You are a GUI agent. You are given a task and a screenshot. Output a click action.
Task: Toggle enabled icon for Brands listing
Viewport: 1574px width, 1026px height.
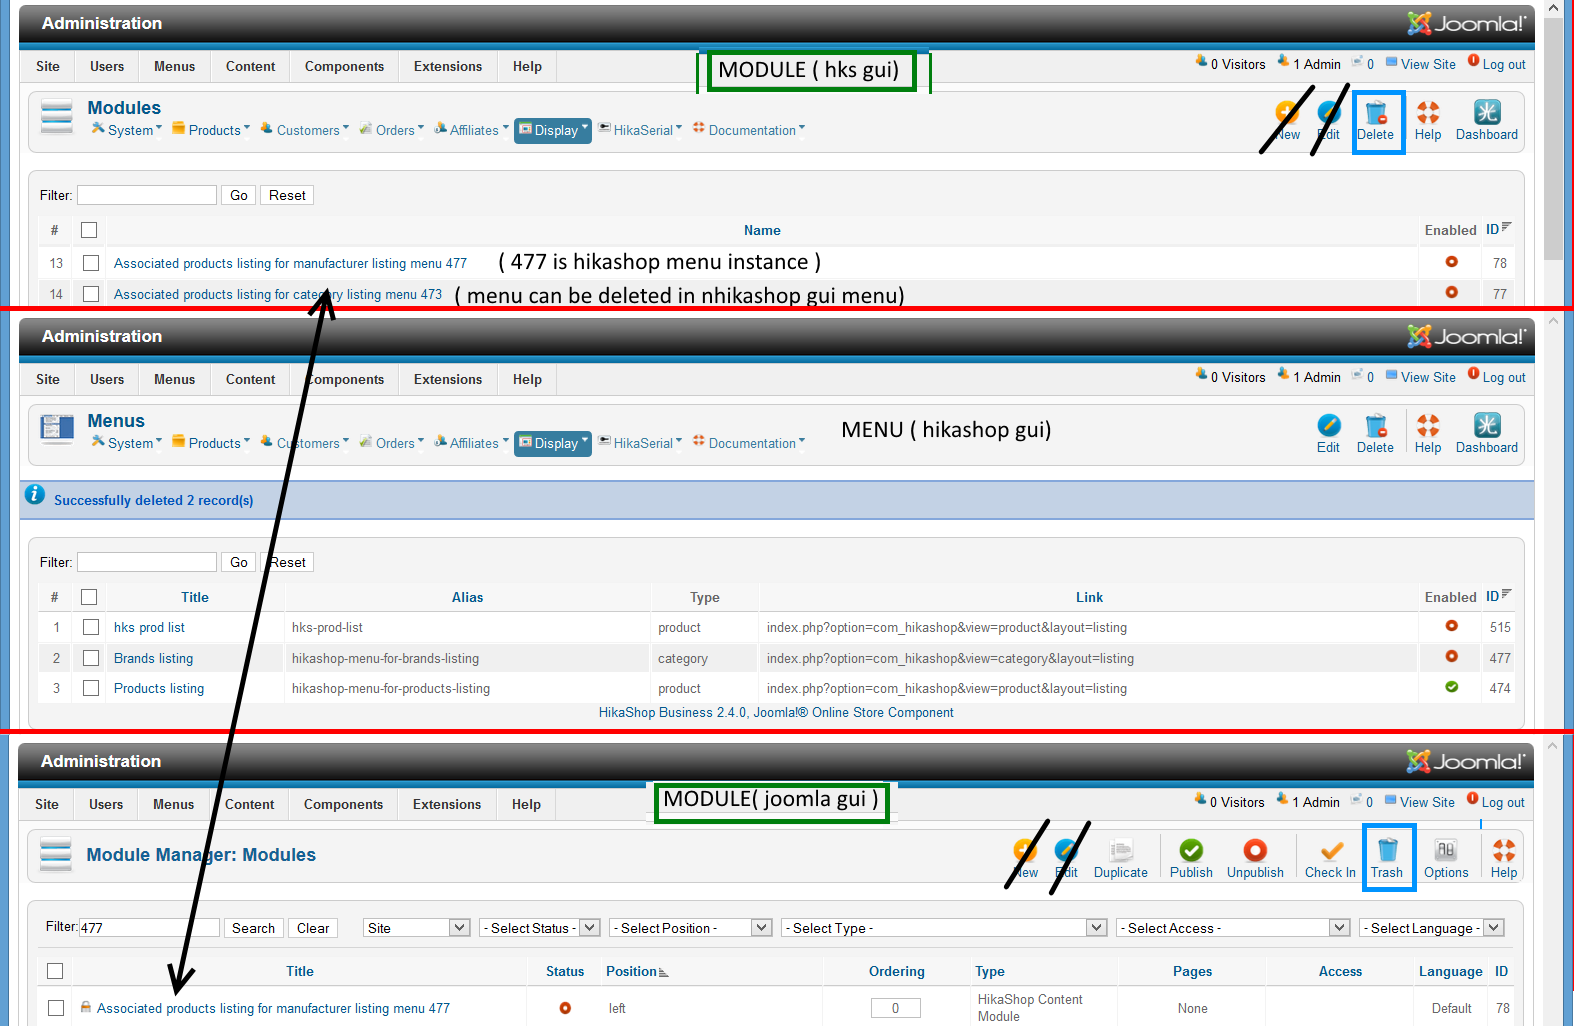tap(1451, 657)
